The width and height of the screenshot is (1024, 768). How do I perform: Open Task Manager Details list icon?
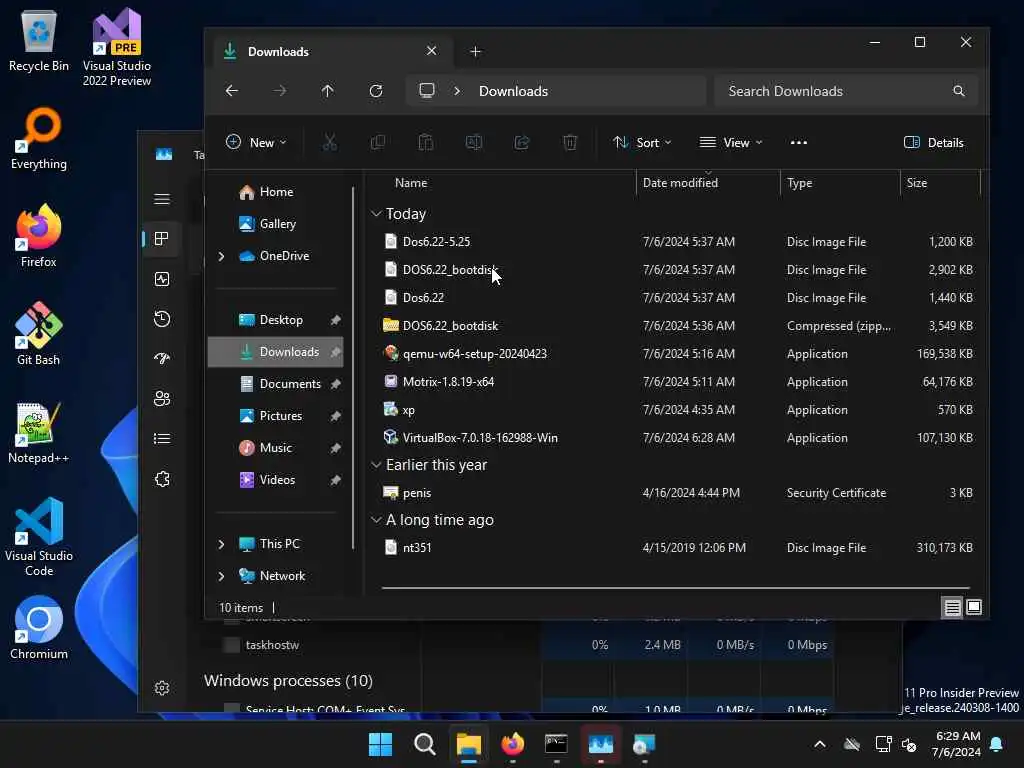tap(162, 438)
